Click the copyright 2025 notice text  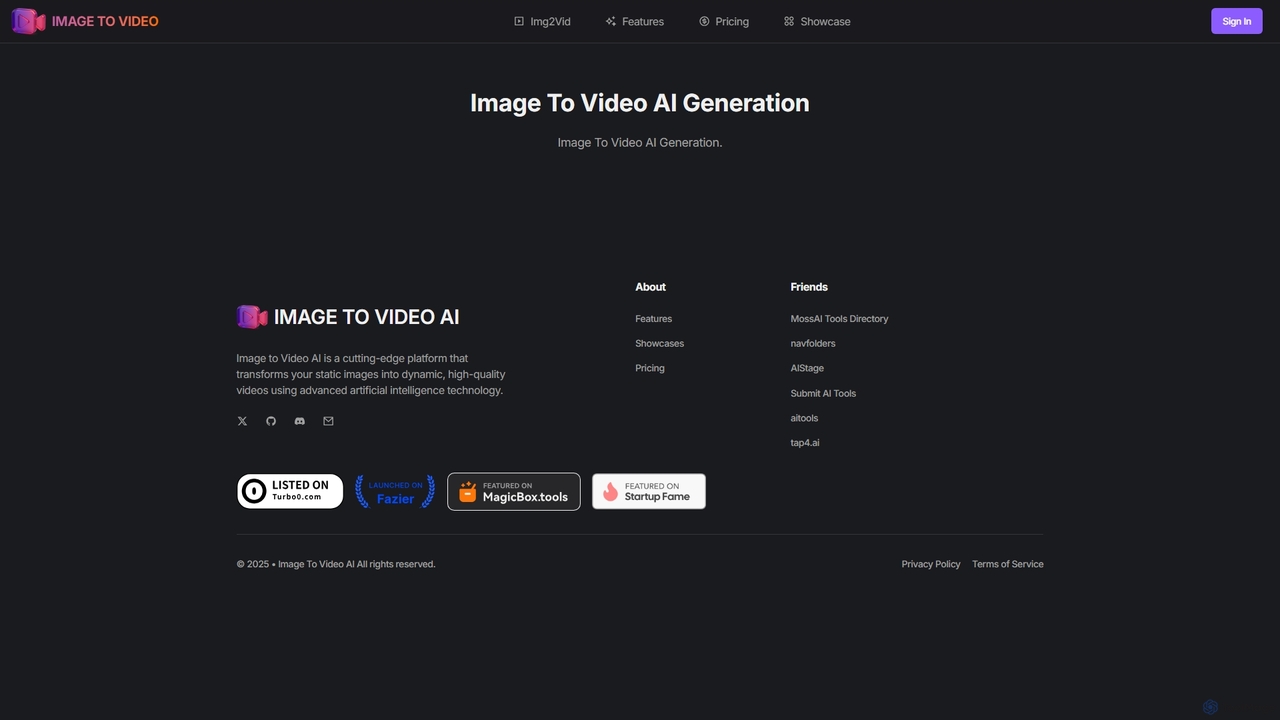click(336, 565)
